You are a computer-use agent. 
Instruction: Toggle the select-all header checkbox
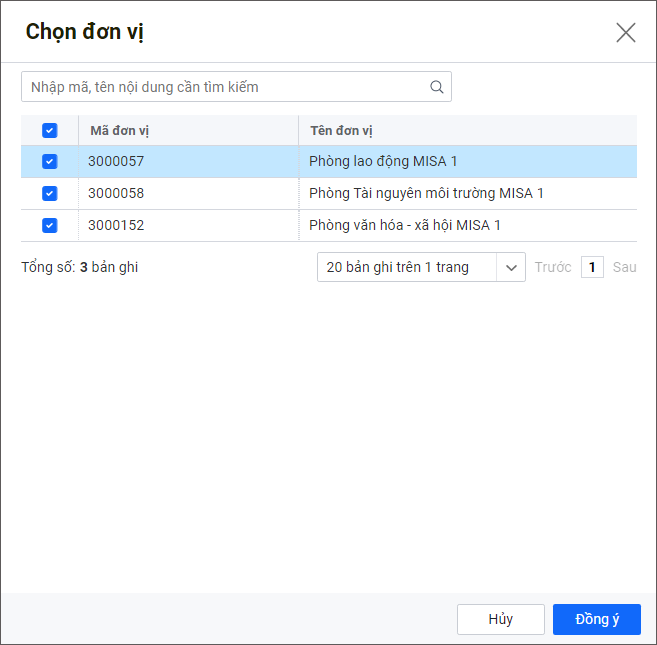coord(50,131)
